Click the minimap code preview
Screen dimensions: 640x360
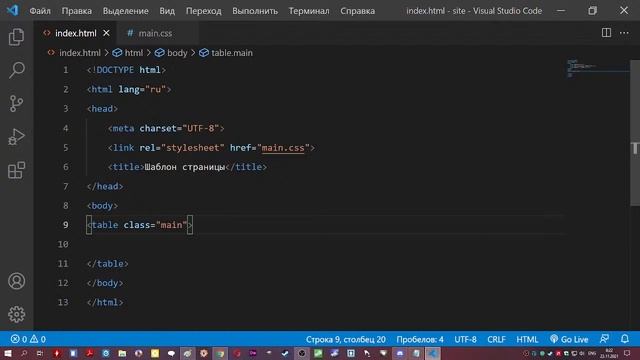597,68
